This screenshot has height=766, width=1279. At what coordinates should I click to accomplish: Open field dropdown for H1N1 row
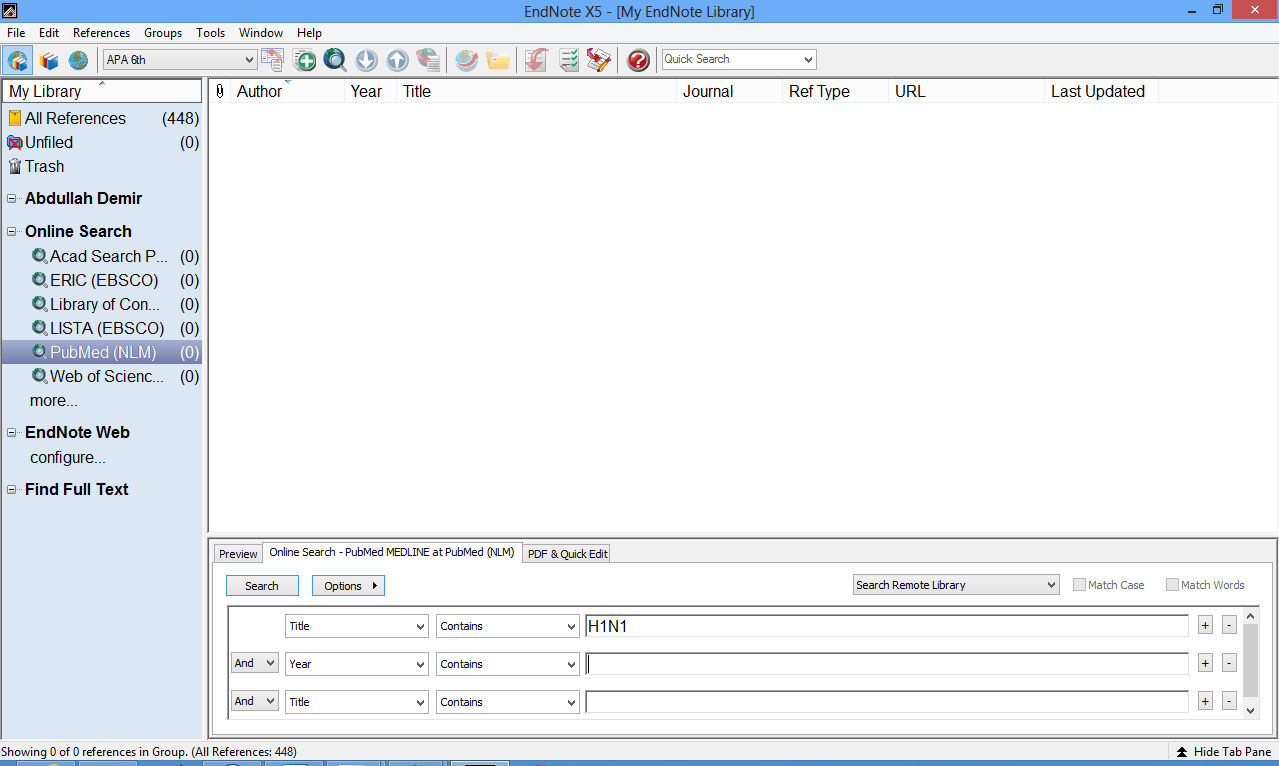pos(357,626)
